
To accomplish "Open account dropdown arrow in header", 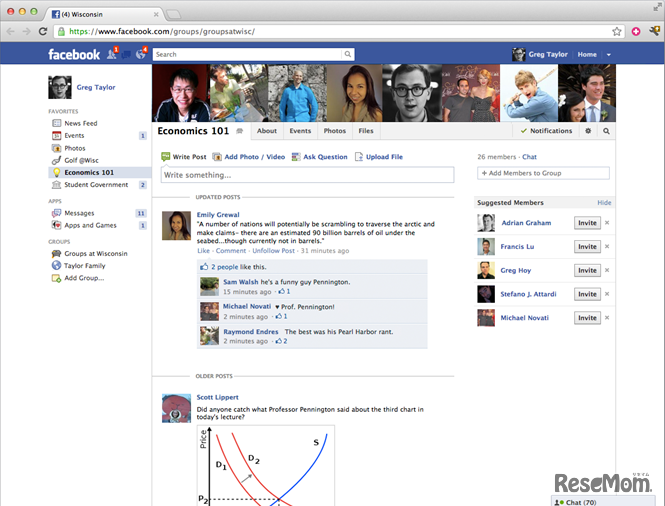I will [609, 55].
